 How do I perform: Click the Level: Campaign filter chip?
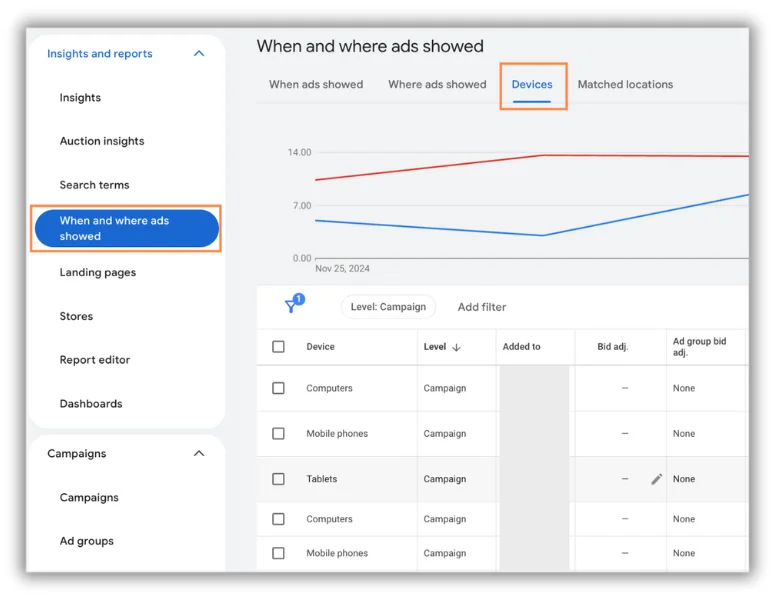[x=388, y=307]
